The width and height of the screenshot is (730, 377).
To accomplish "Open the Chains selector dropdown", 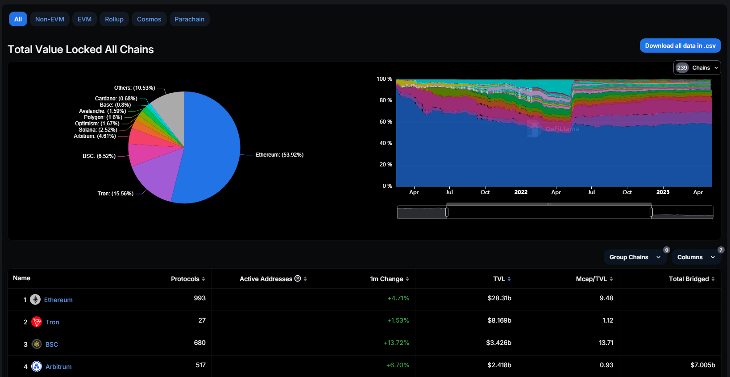I will click(697, 68).
